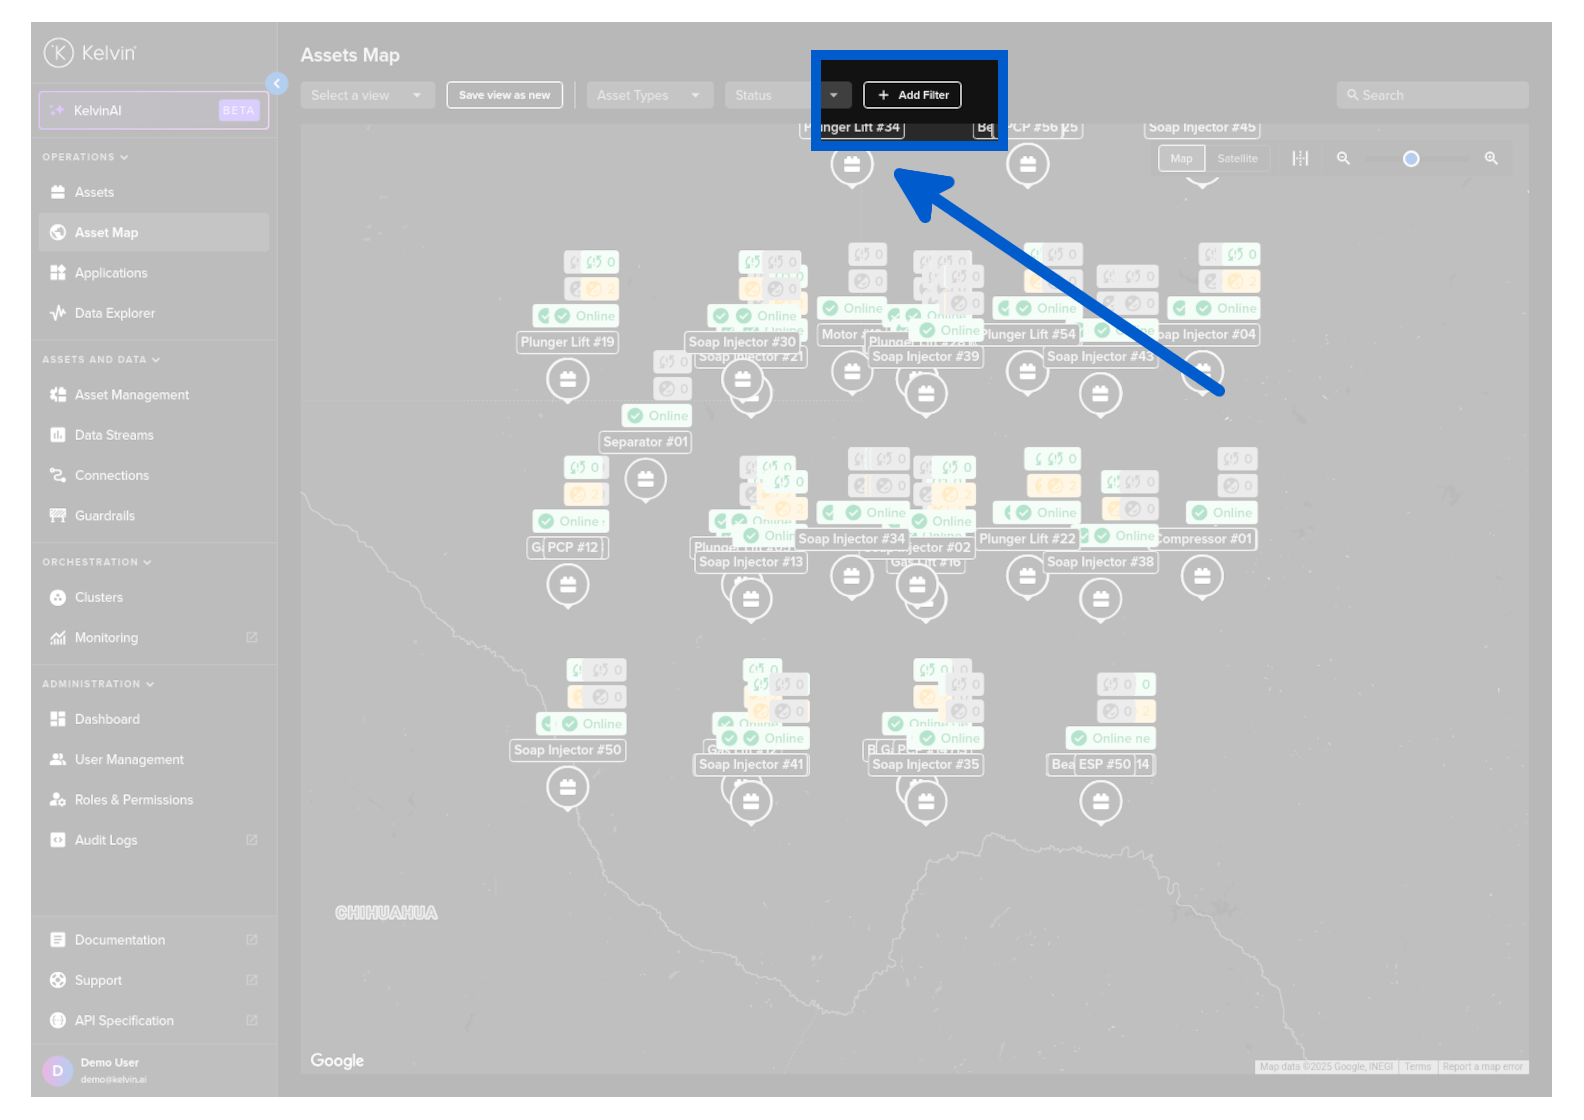Switch map to Satellite view

1237,159
